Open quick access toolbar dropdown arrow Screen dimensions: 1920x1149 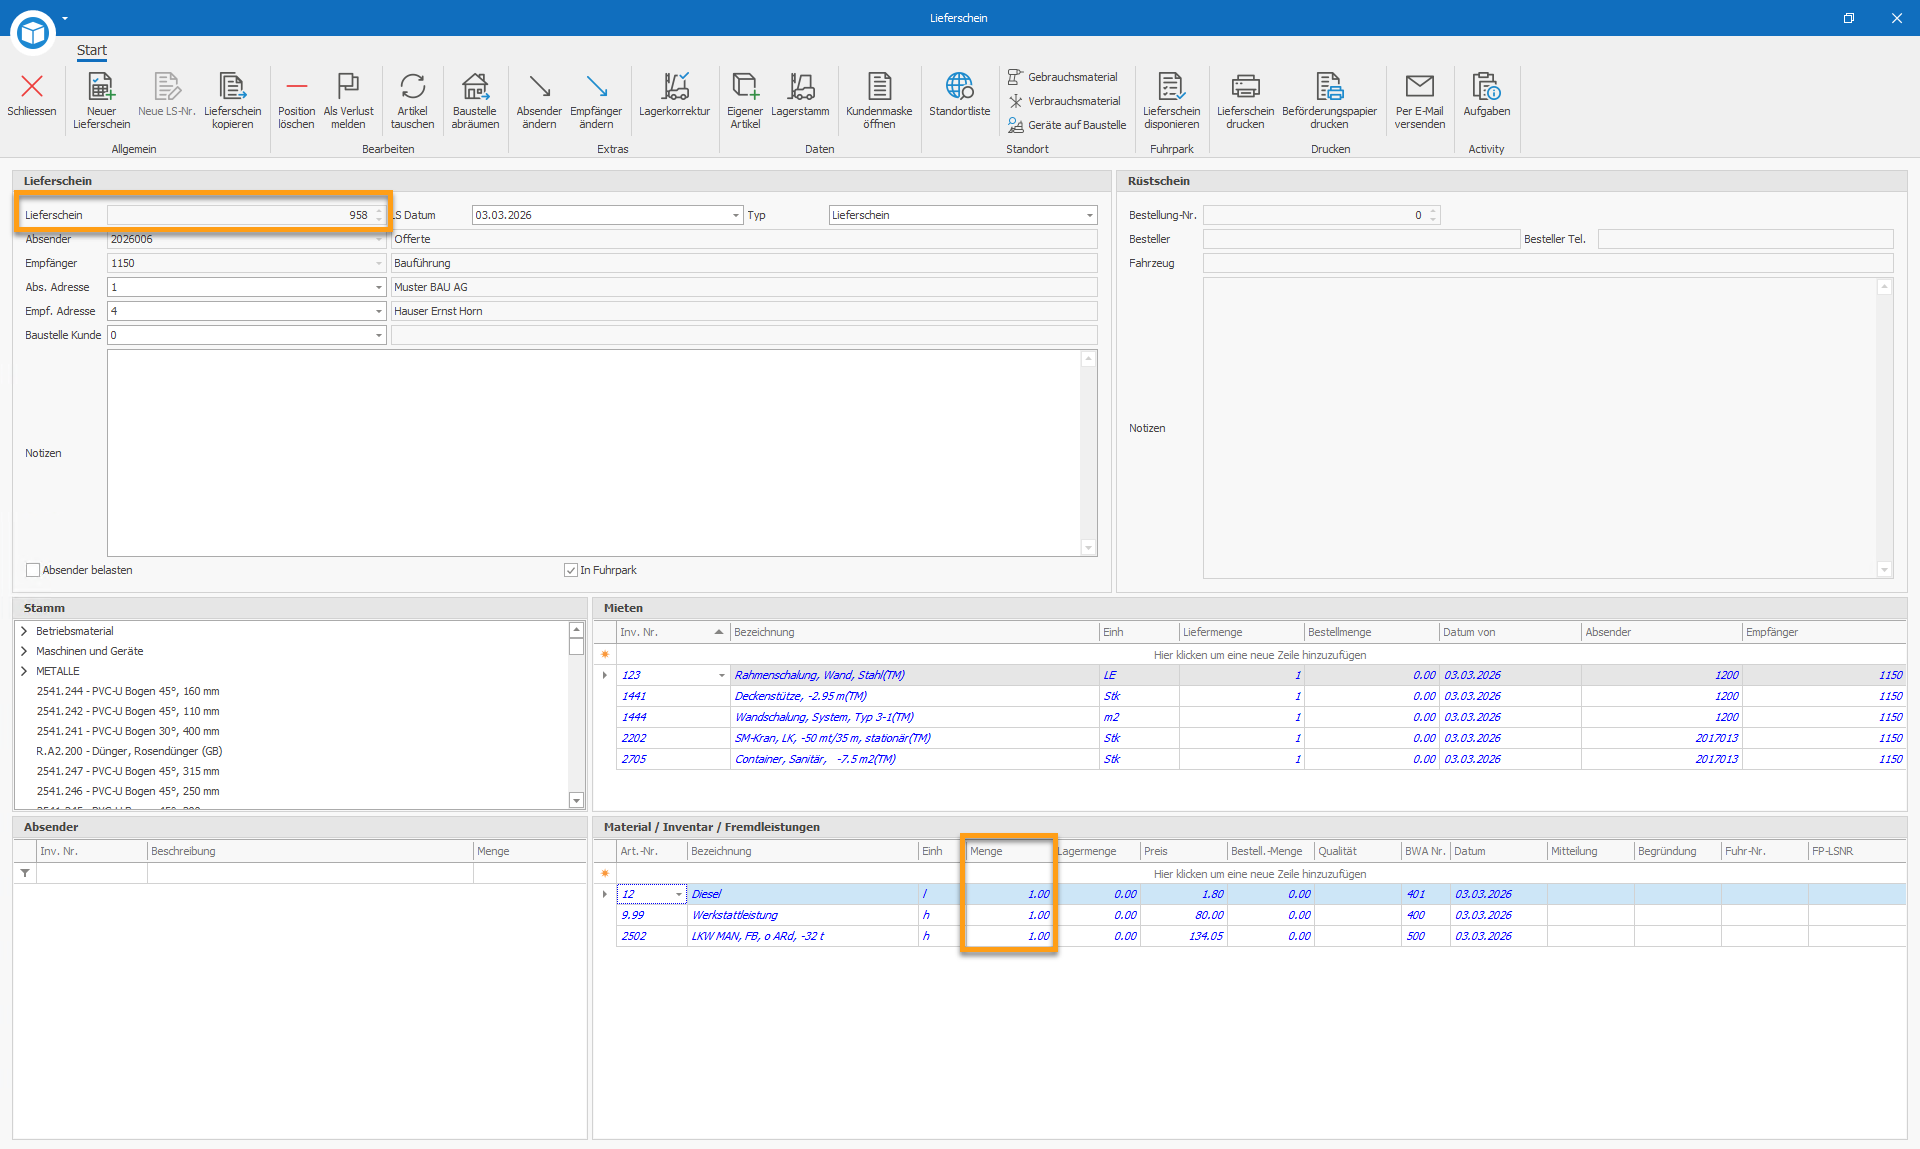(65, 18)
